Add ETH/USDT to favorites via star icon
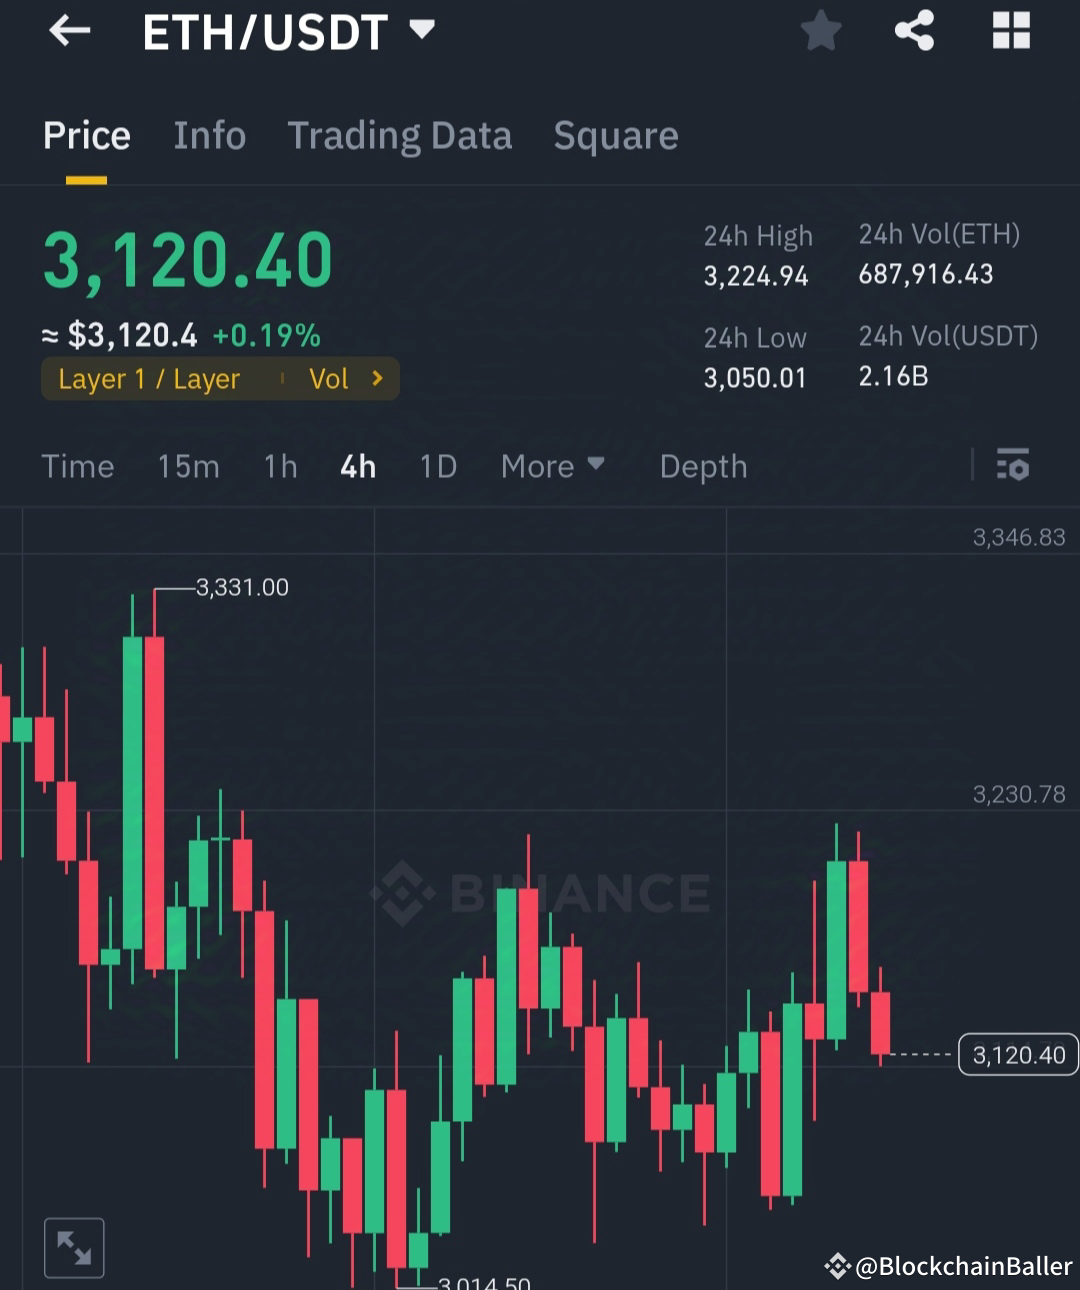This screenshot has height=1290, width=1080. (820, 30)
